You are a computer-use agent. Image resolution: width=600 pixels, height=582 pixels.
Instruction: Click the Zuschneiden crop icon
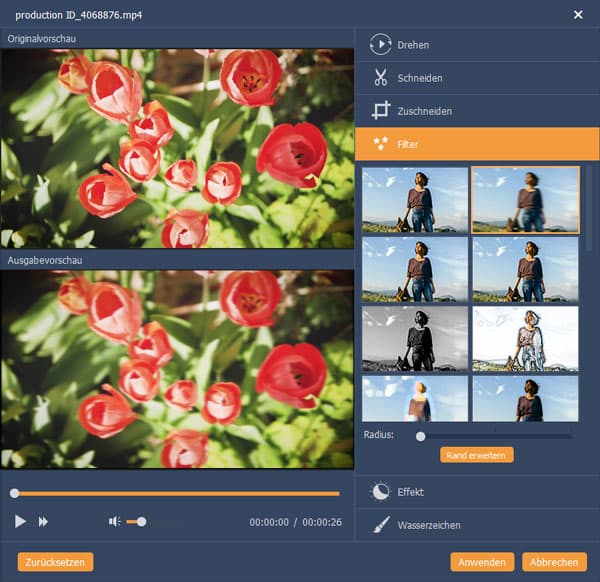point(380,111)
